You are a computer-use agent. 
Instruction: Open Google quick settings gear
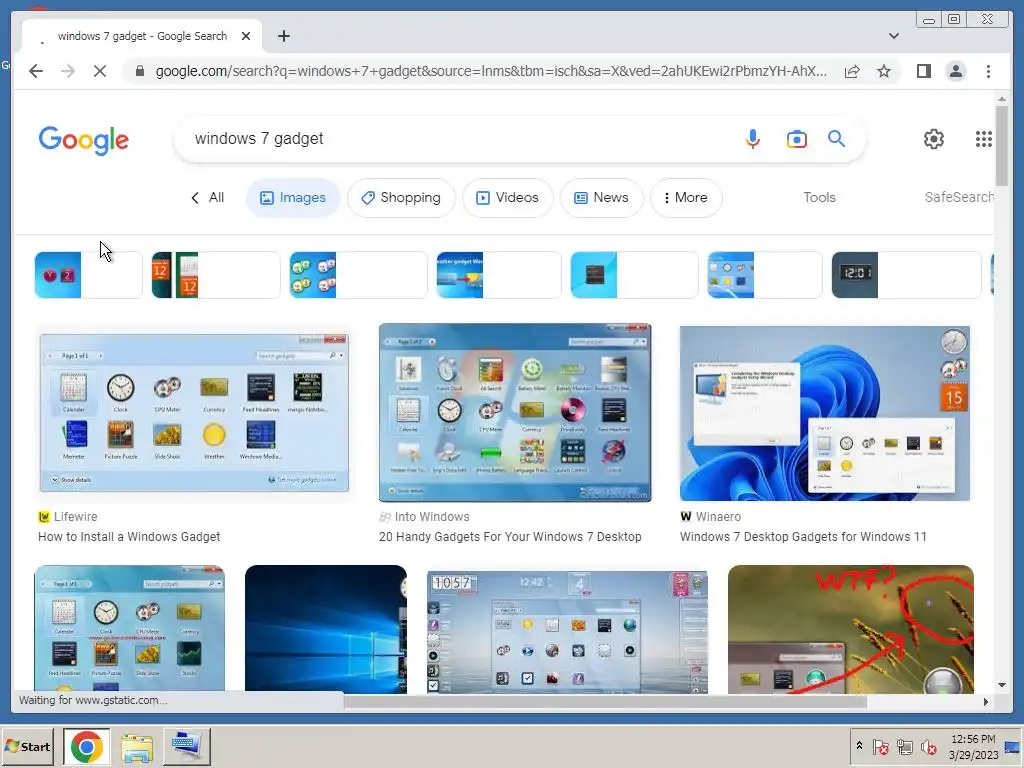click(933, 138)
